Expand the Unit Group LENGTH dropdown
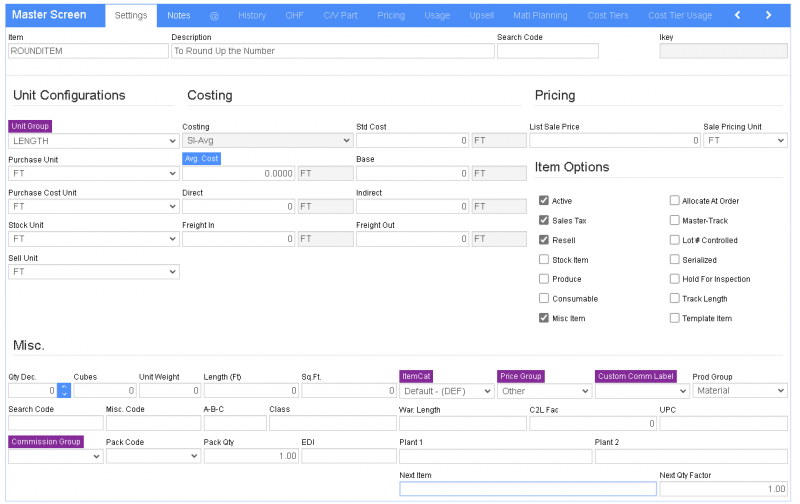 93,141
